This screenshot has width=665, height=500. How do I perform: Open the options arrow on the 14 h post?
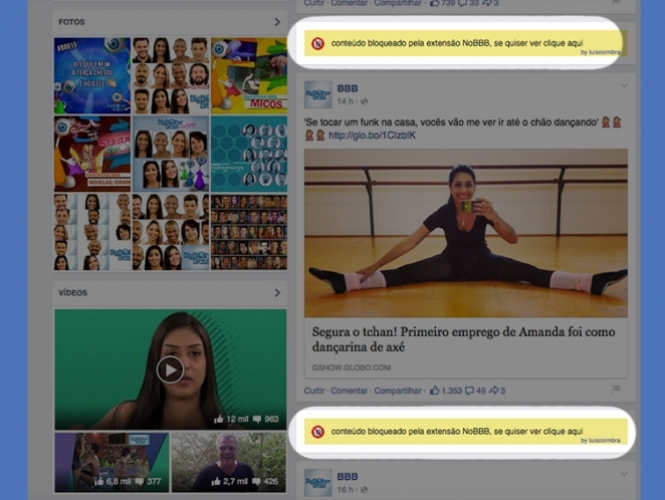[623, 86]
